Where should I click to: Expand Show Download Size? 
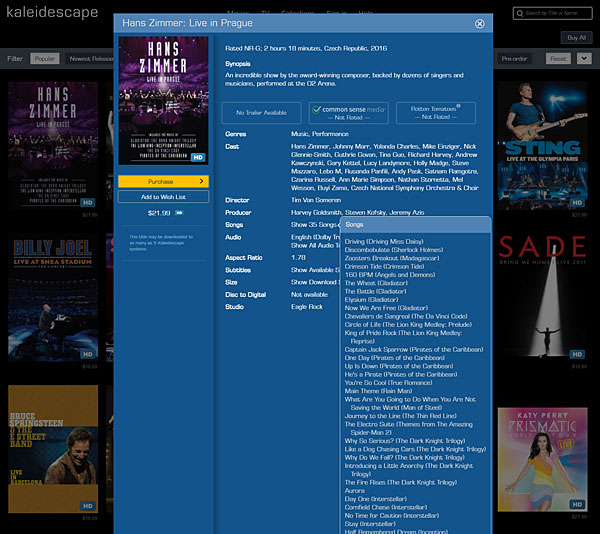point(315,282)
